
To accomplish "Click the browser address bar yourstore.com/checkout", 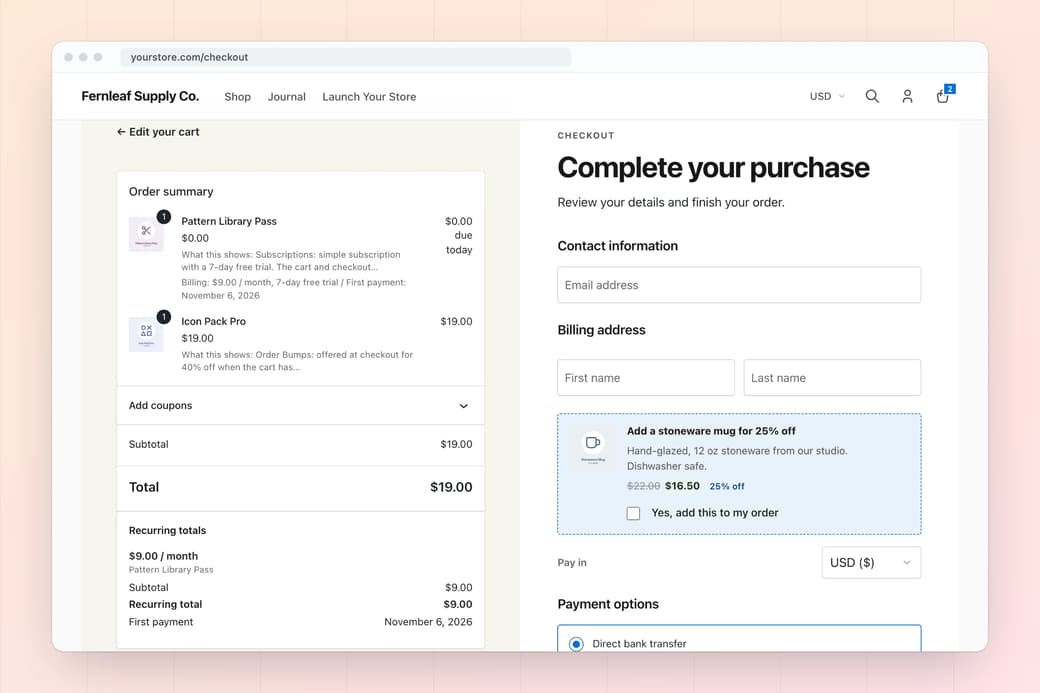I will click(345, 57).
